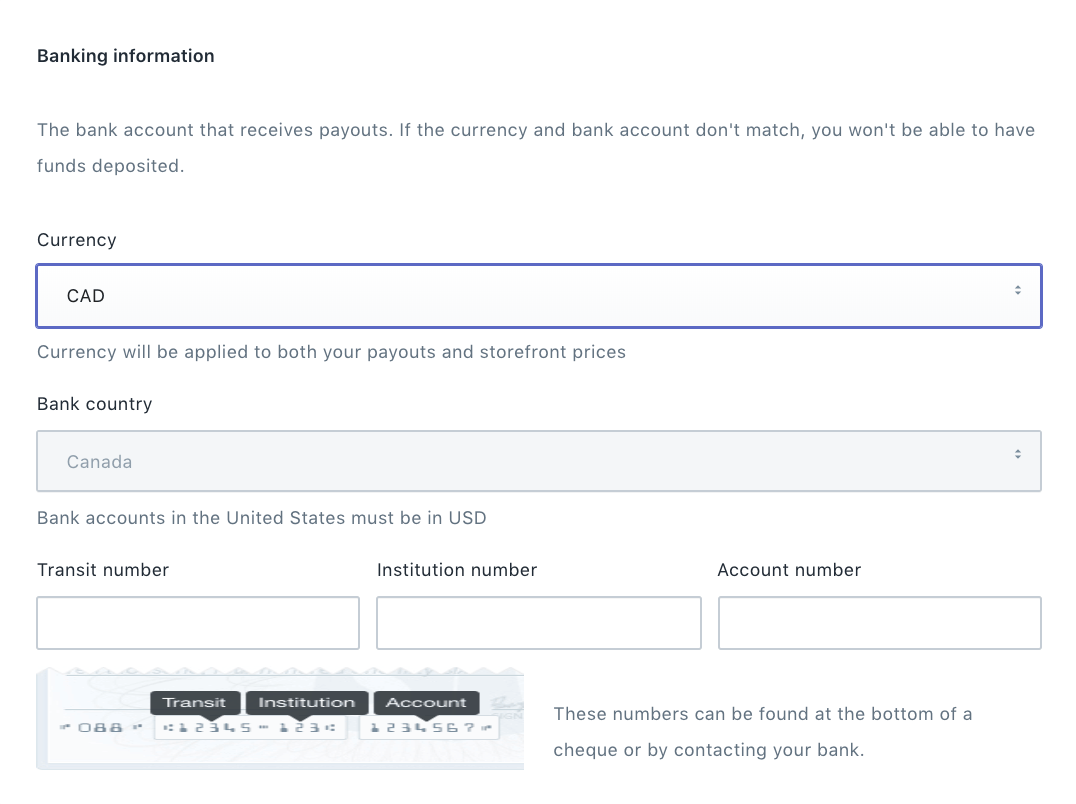1076x804 pixels.
Task: Select the Account number text box
Action: pos(879,623)
